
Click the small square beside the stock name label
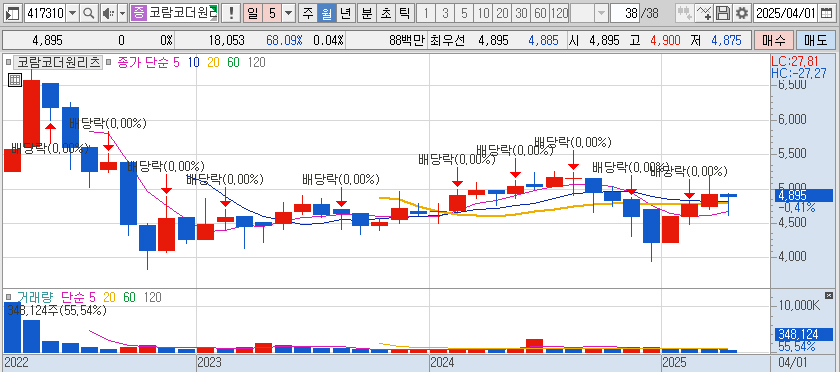pyautogui.click(x=8, y=62)
